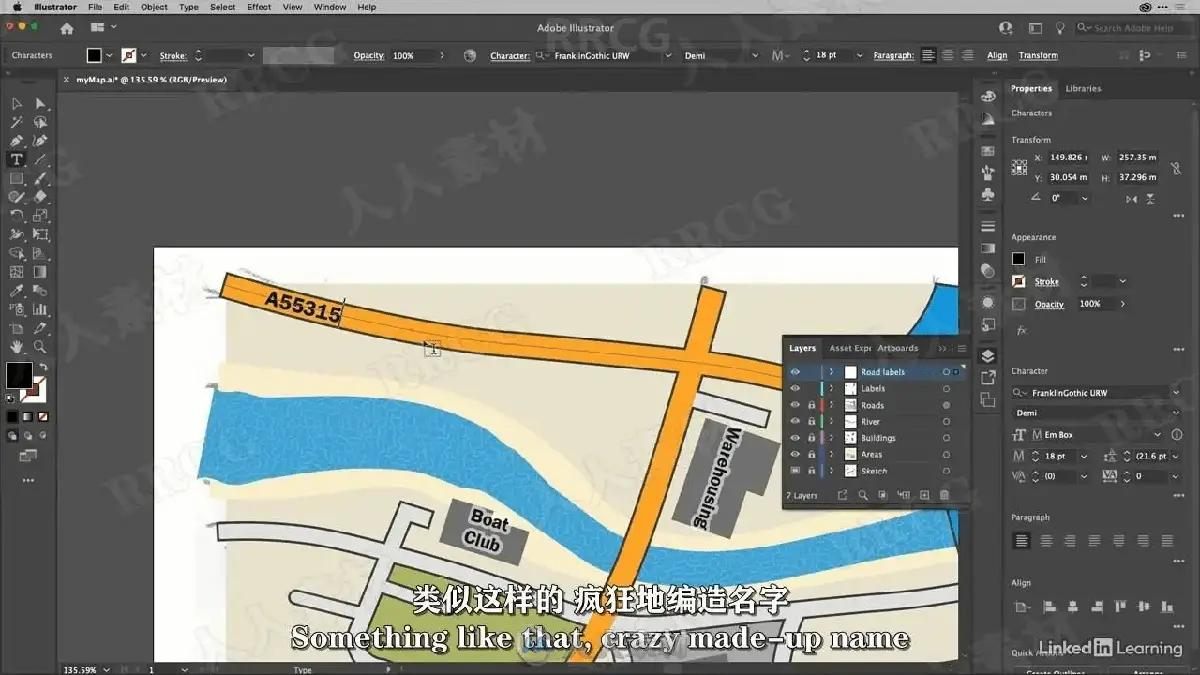
Task: Hide the Road labels layer
Action: (795, 372)
